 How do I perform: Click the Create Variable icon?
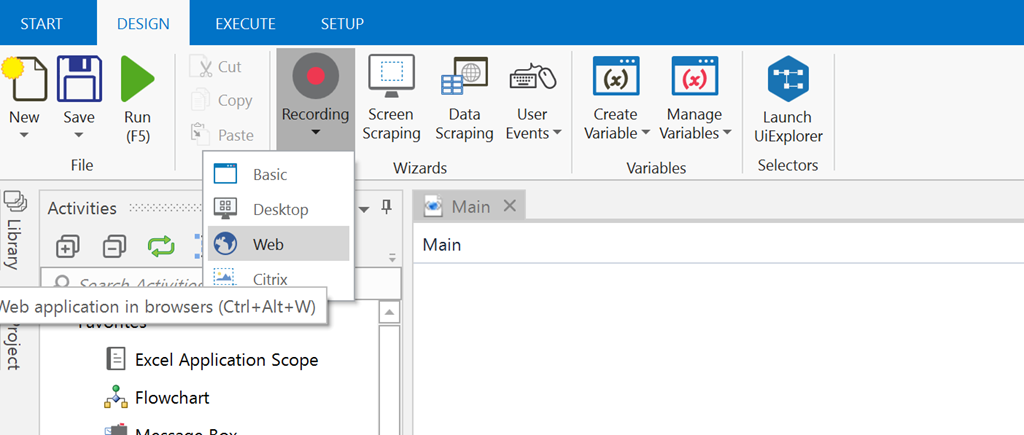[x=616, y=76]
